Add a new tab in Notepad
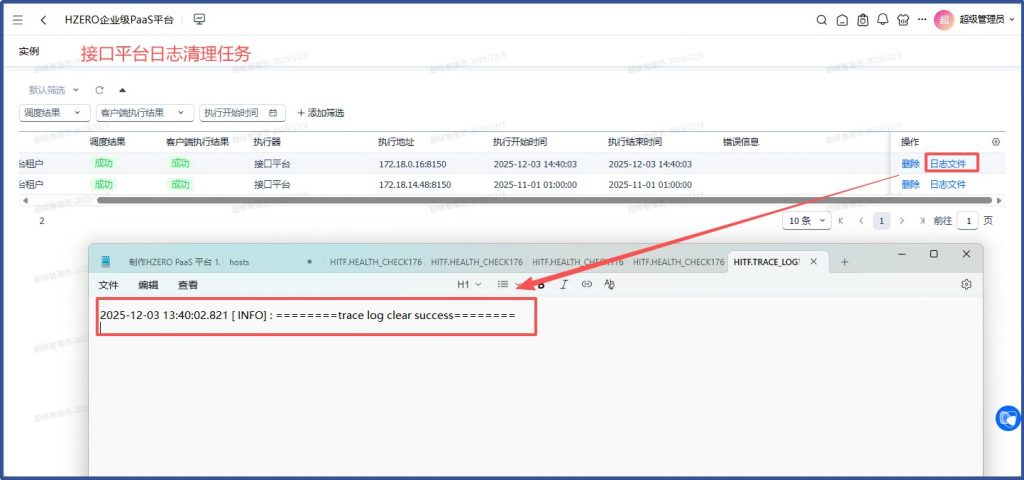Viewport: 1024px width, 480px height. 845,262
